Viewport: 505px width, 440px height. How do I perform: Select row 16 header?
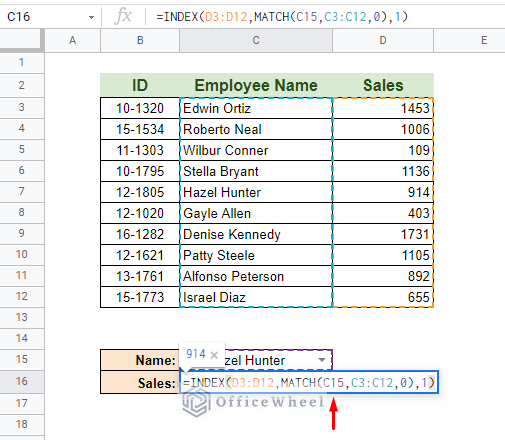tap(22, 381)
